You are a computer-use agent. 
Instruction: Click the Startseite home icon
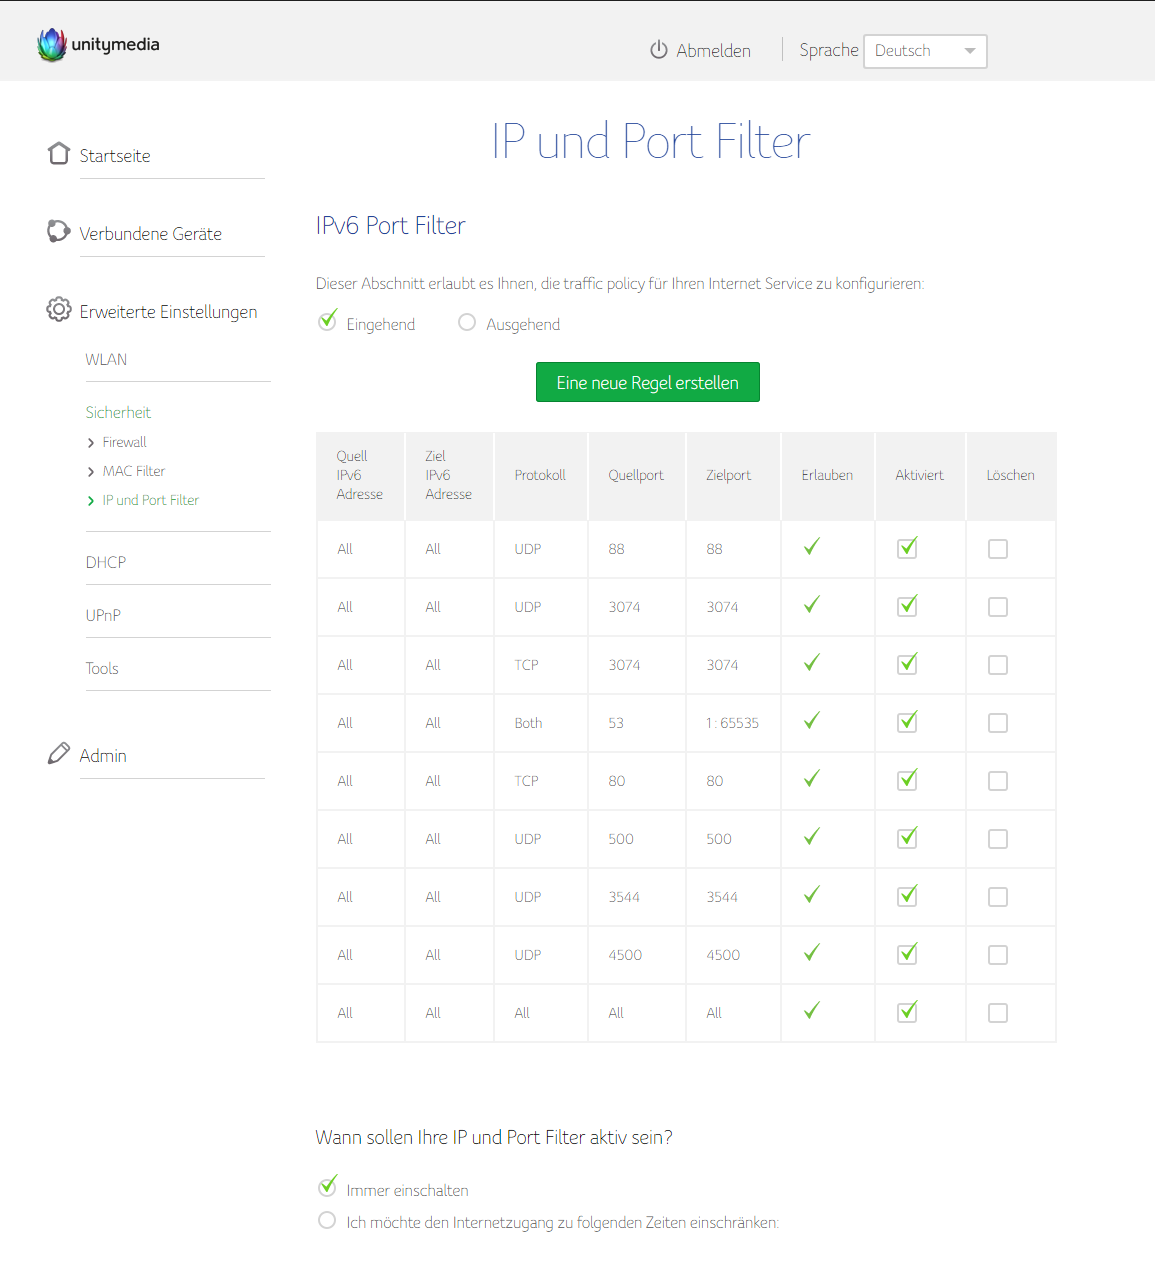59,153
